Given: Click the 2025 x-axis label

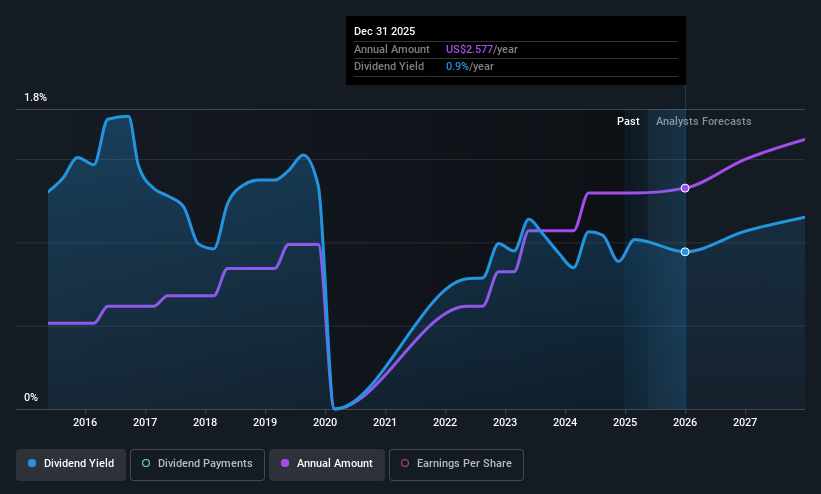Looking at the screenshot, I should 625,422.
